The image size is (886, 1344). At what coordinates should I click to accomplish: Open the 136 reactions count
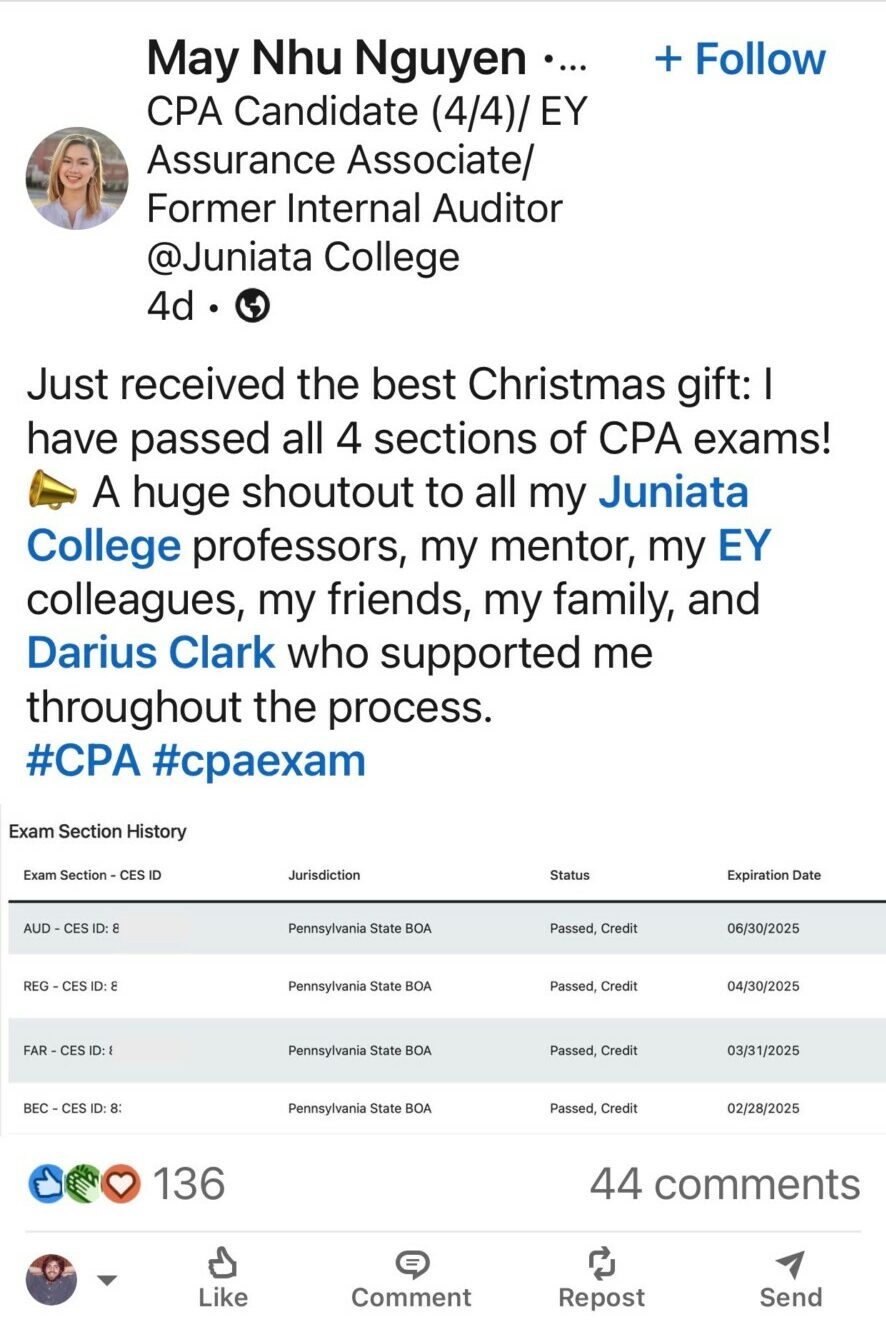pos(189,1185)
